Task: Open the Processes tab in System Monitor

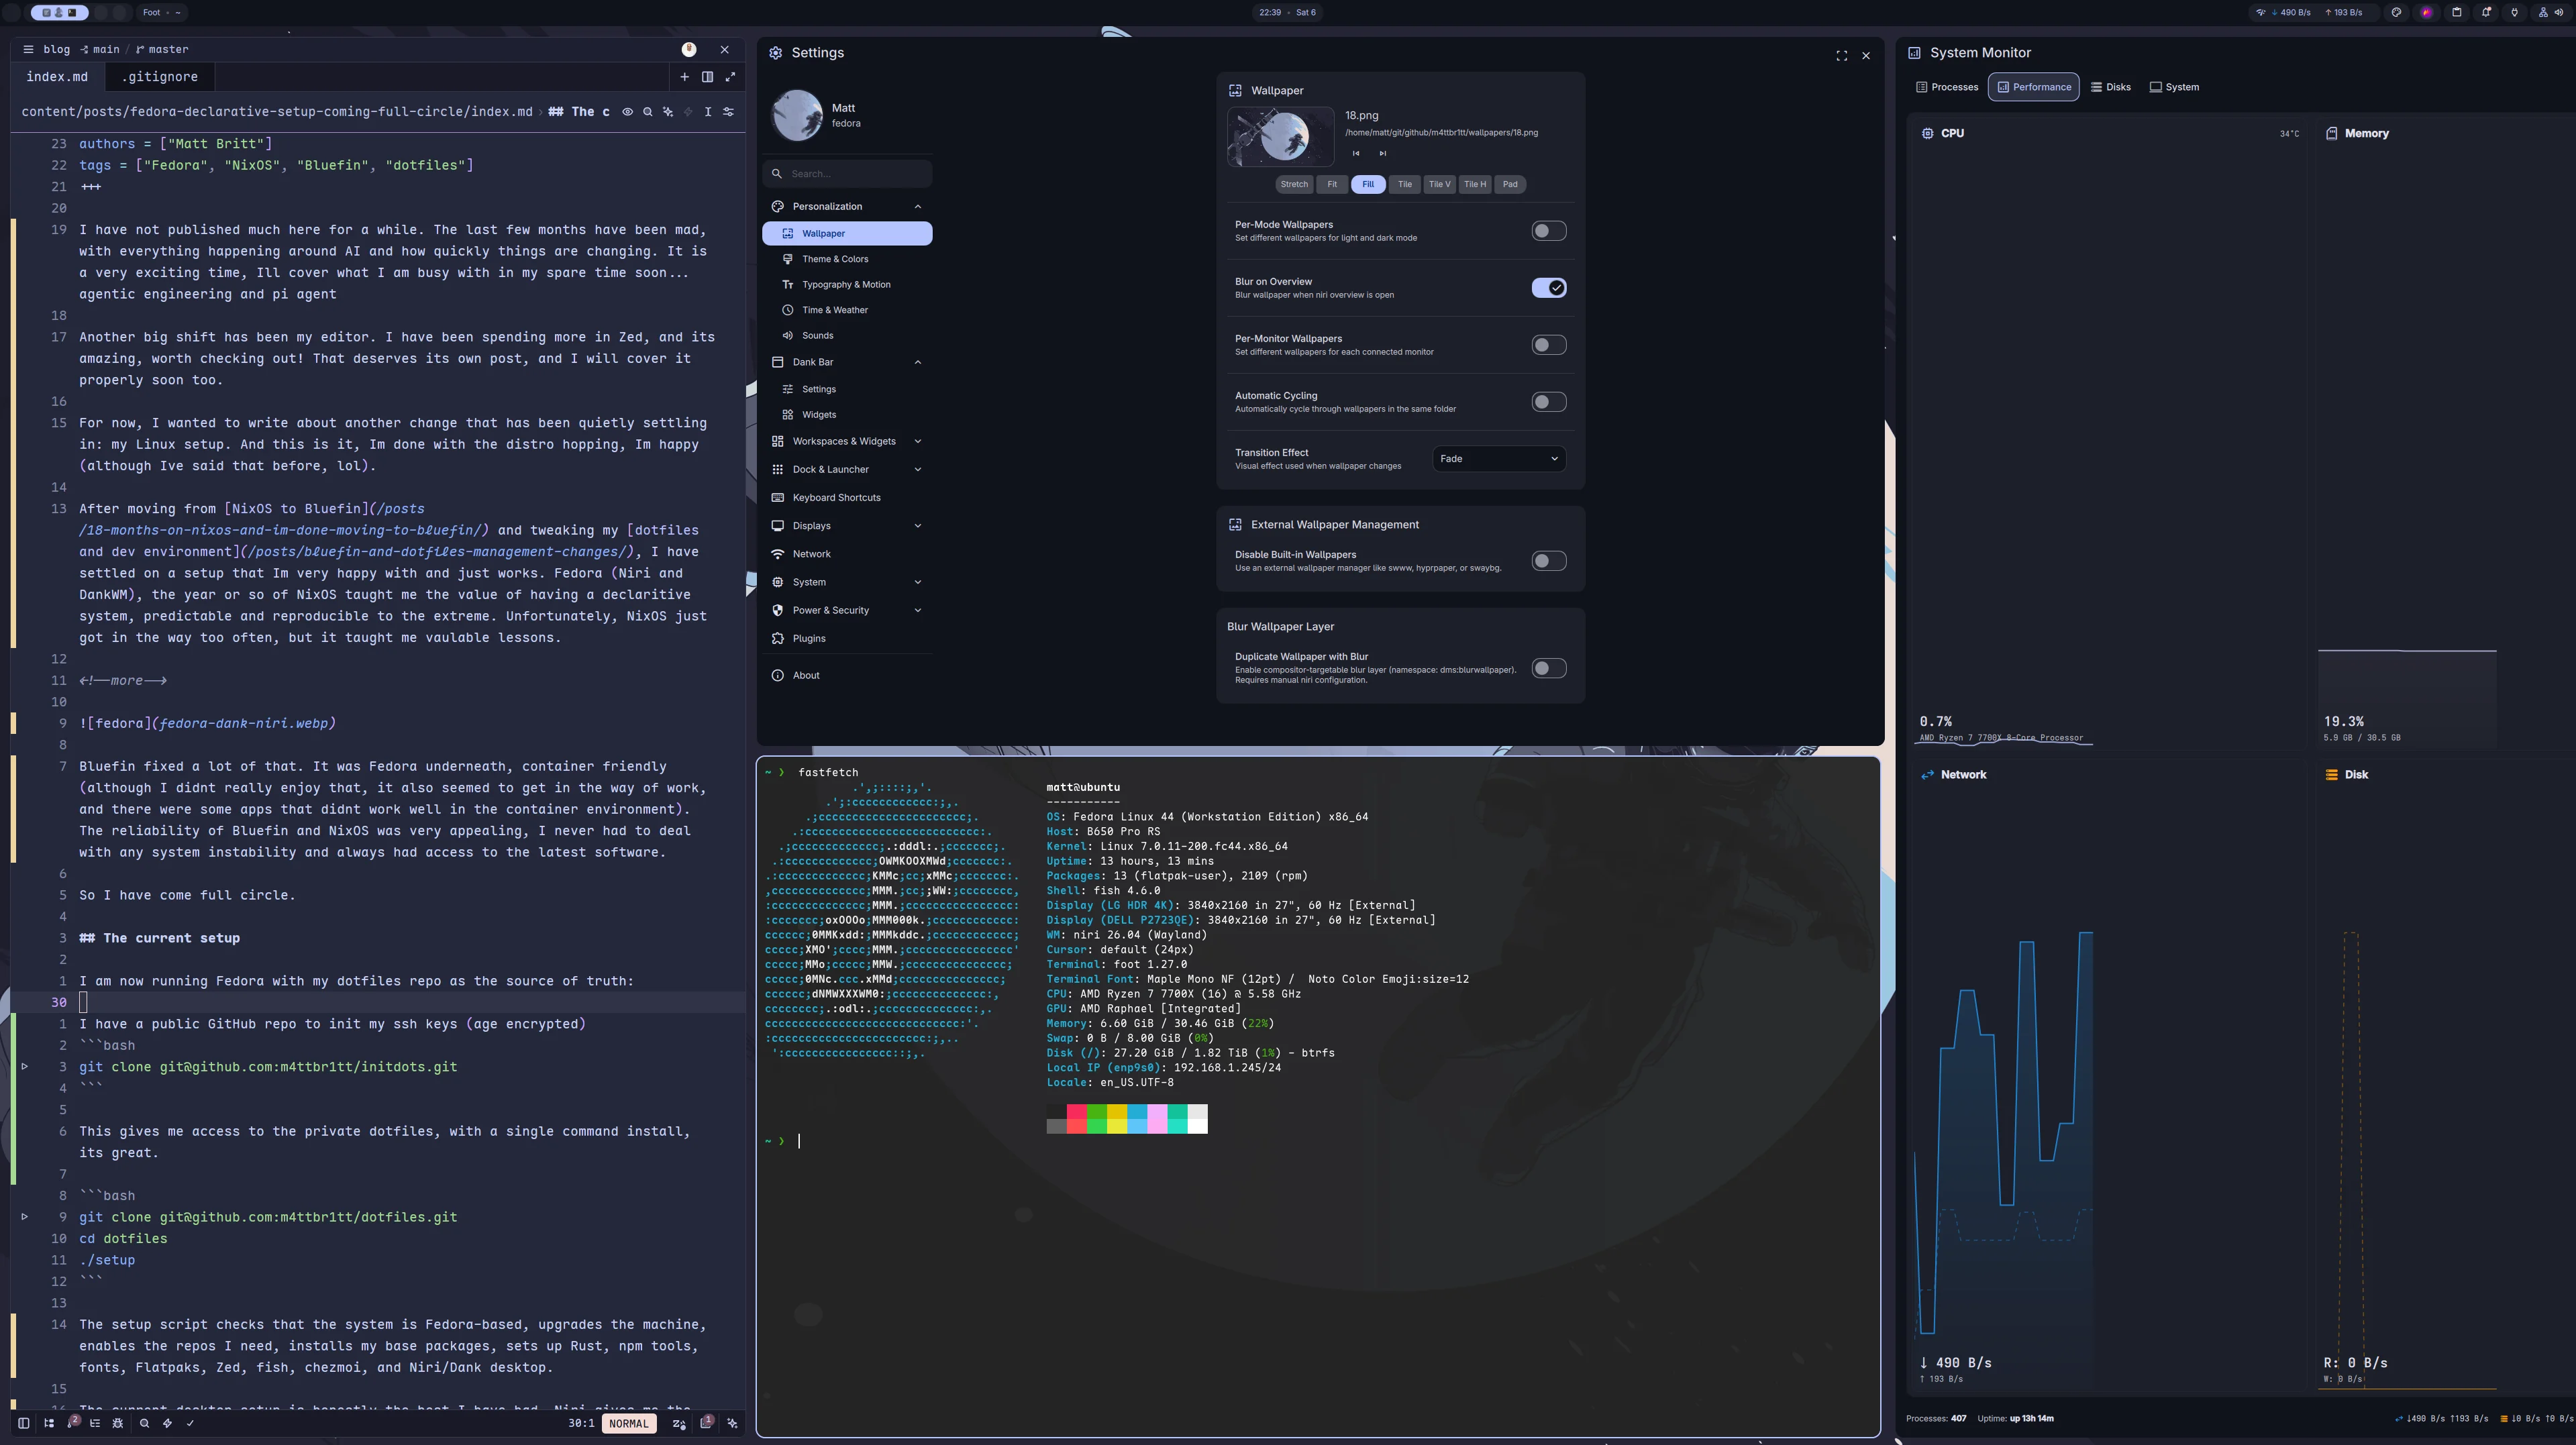Action: [x=1947, y=87]
